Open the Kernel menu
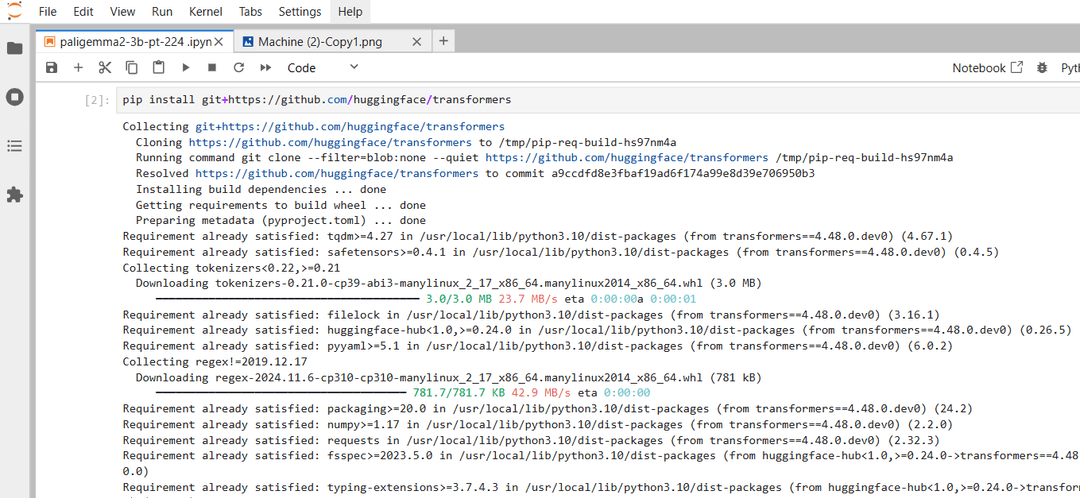Screen dimensions: 1080x498 coord(205,12)
